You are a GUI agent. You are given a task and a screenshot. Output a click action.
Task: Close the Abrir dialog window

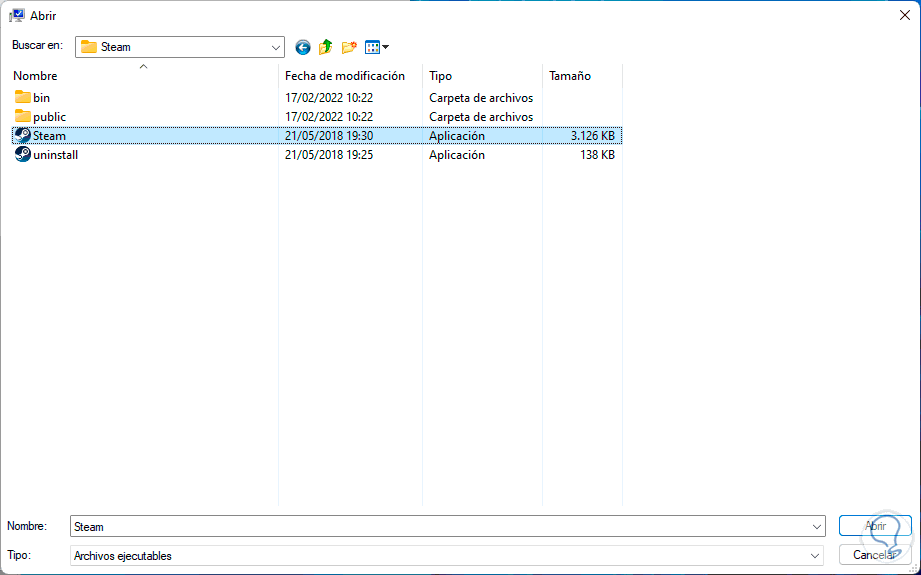pos(905,15)
